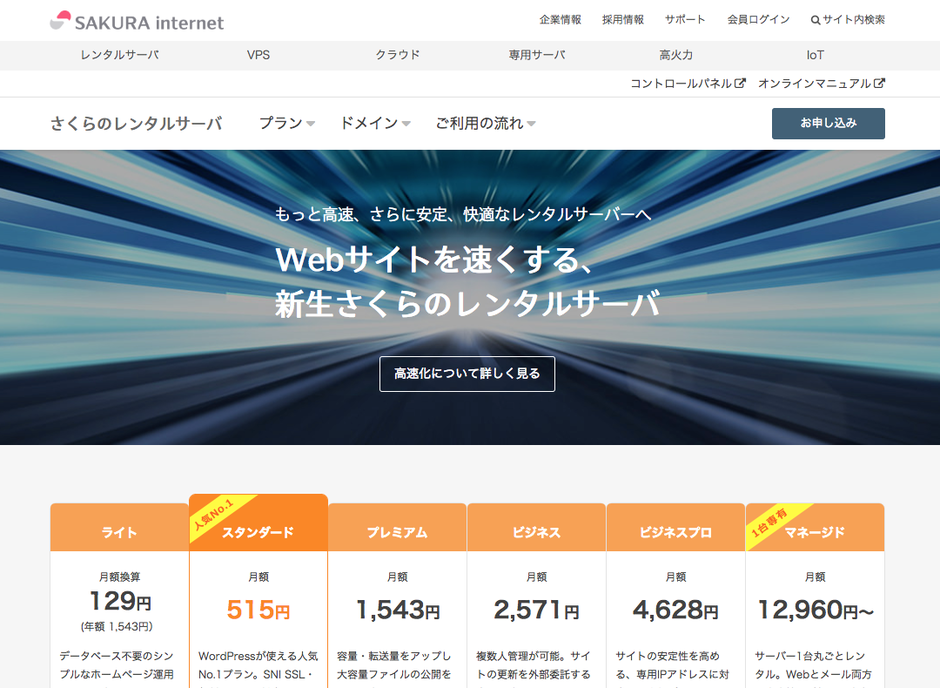The height and width of the screenshot is (688, 940).
Task: Switch to the 専用サーバ section
Action: tap(537, 56)
